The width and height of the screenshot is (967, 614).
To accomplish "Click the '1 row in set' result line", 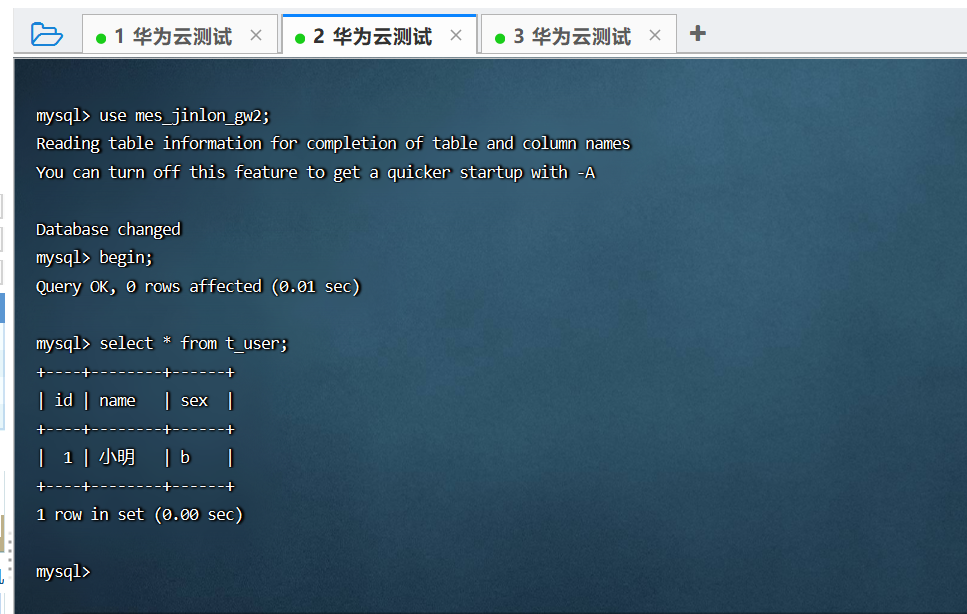I will (139, 515).
